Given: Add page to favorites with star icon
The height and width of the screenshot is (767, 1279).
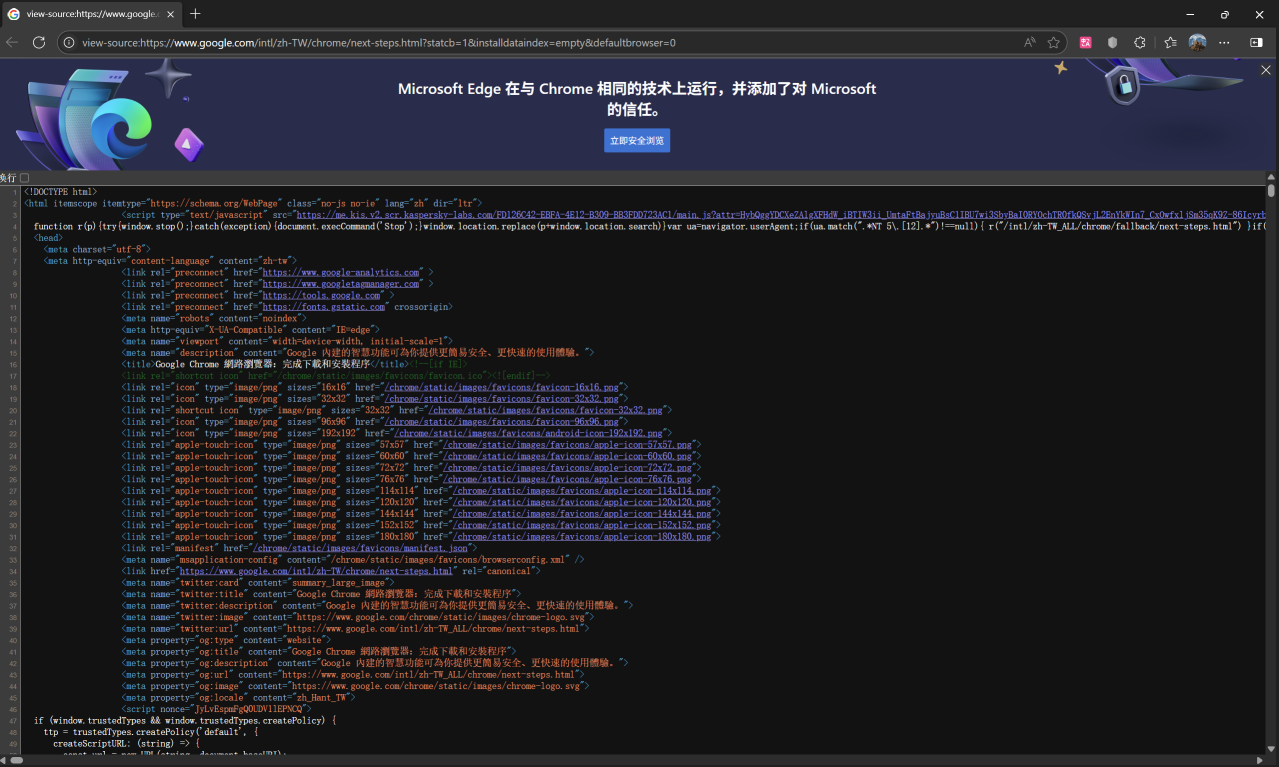Looking at the screenshot, I should coord(1053,43).
